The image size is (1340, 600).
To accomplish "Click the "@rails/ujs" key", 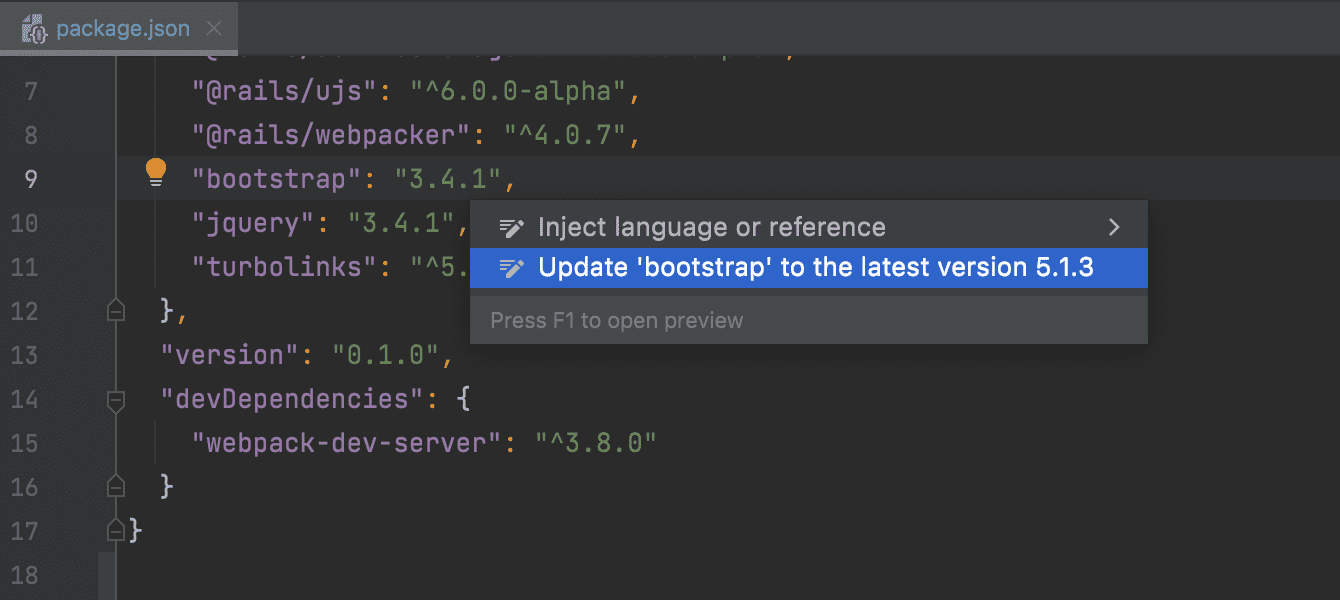I will click(284, 92).
